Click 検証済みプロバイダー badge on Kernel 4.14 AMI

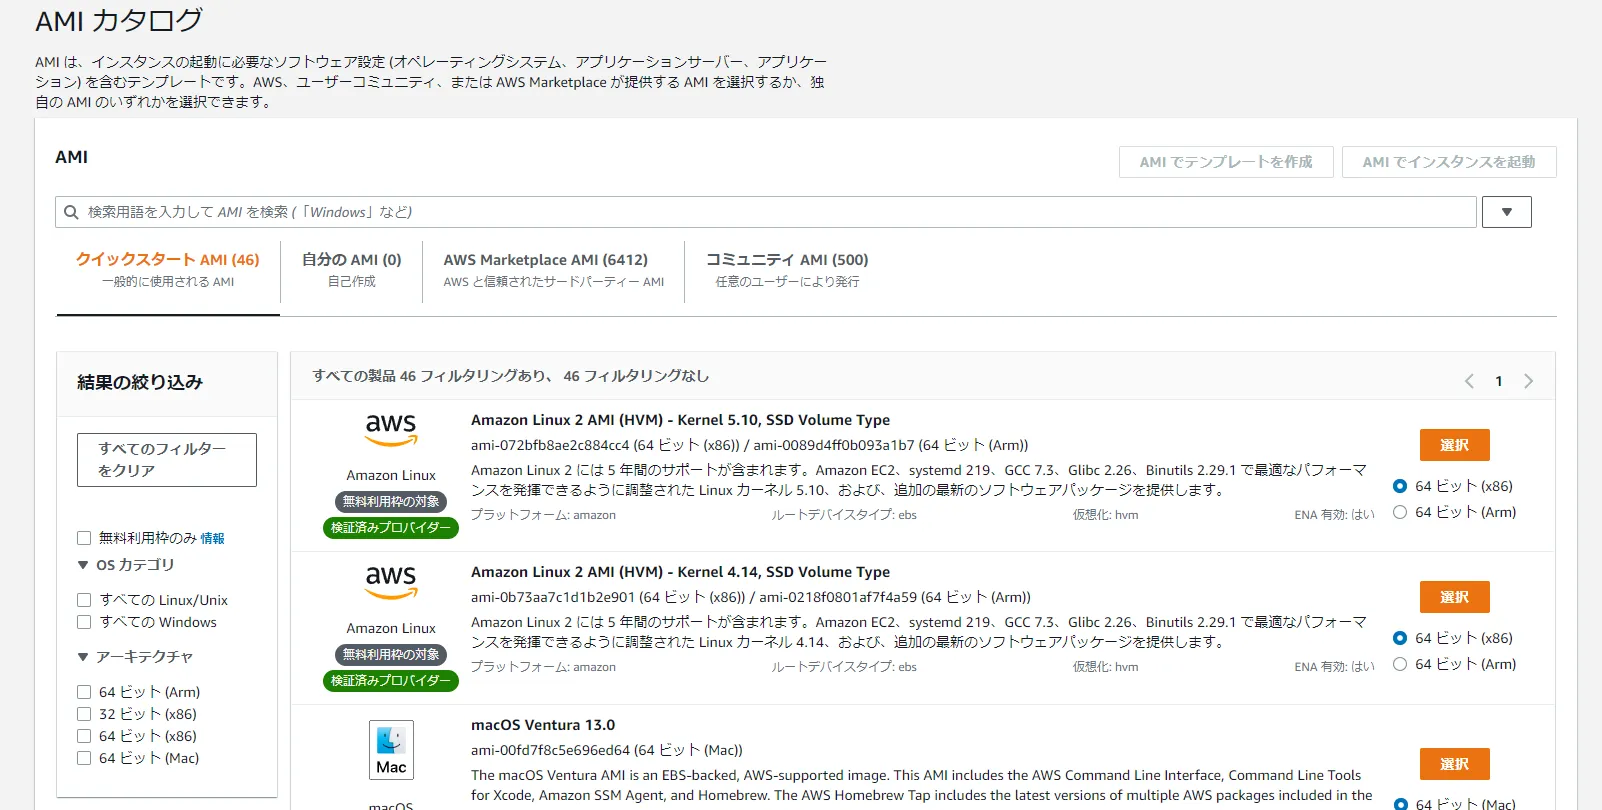(391, 681)
